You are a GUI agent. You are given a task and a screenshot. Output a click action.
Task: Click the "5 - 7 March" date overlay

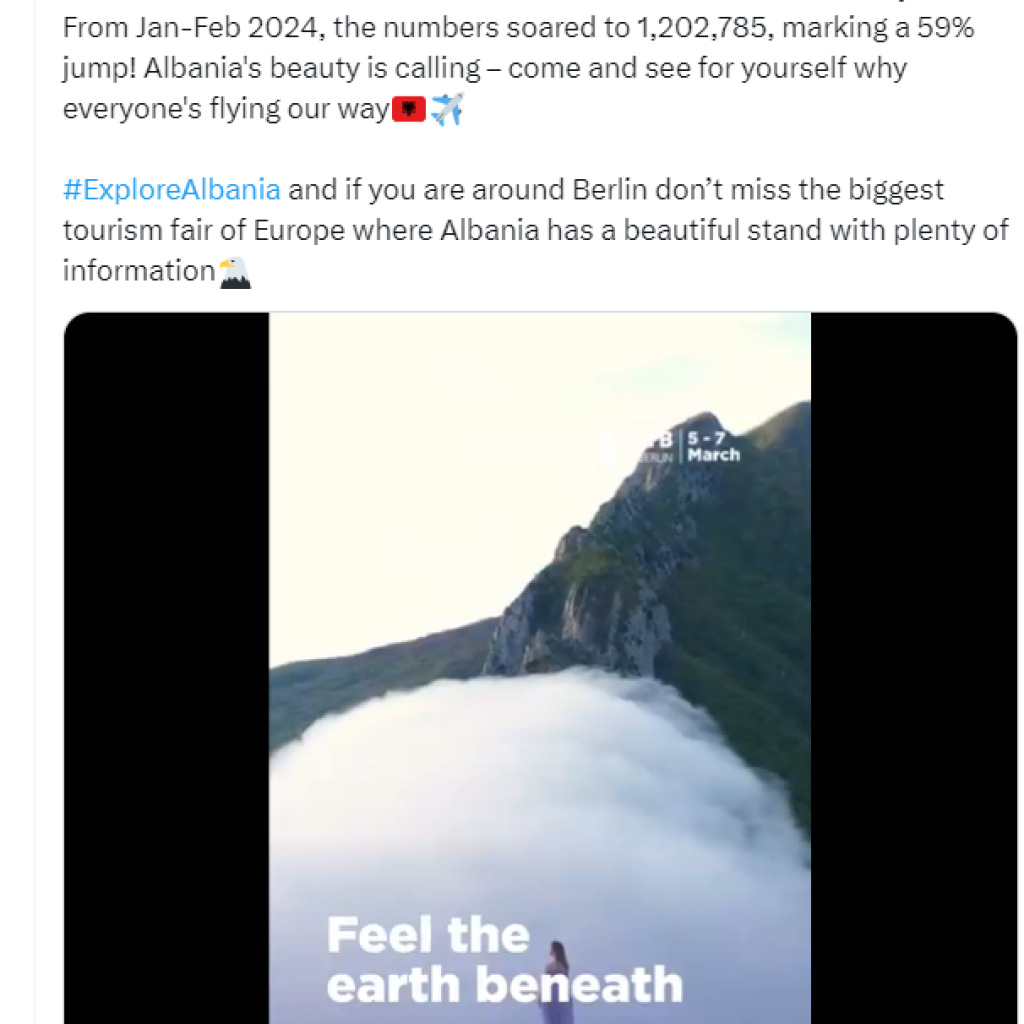point(713,446)
